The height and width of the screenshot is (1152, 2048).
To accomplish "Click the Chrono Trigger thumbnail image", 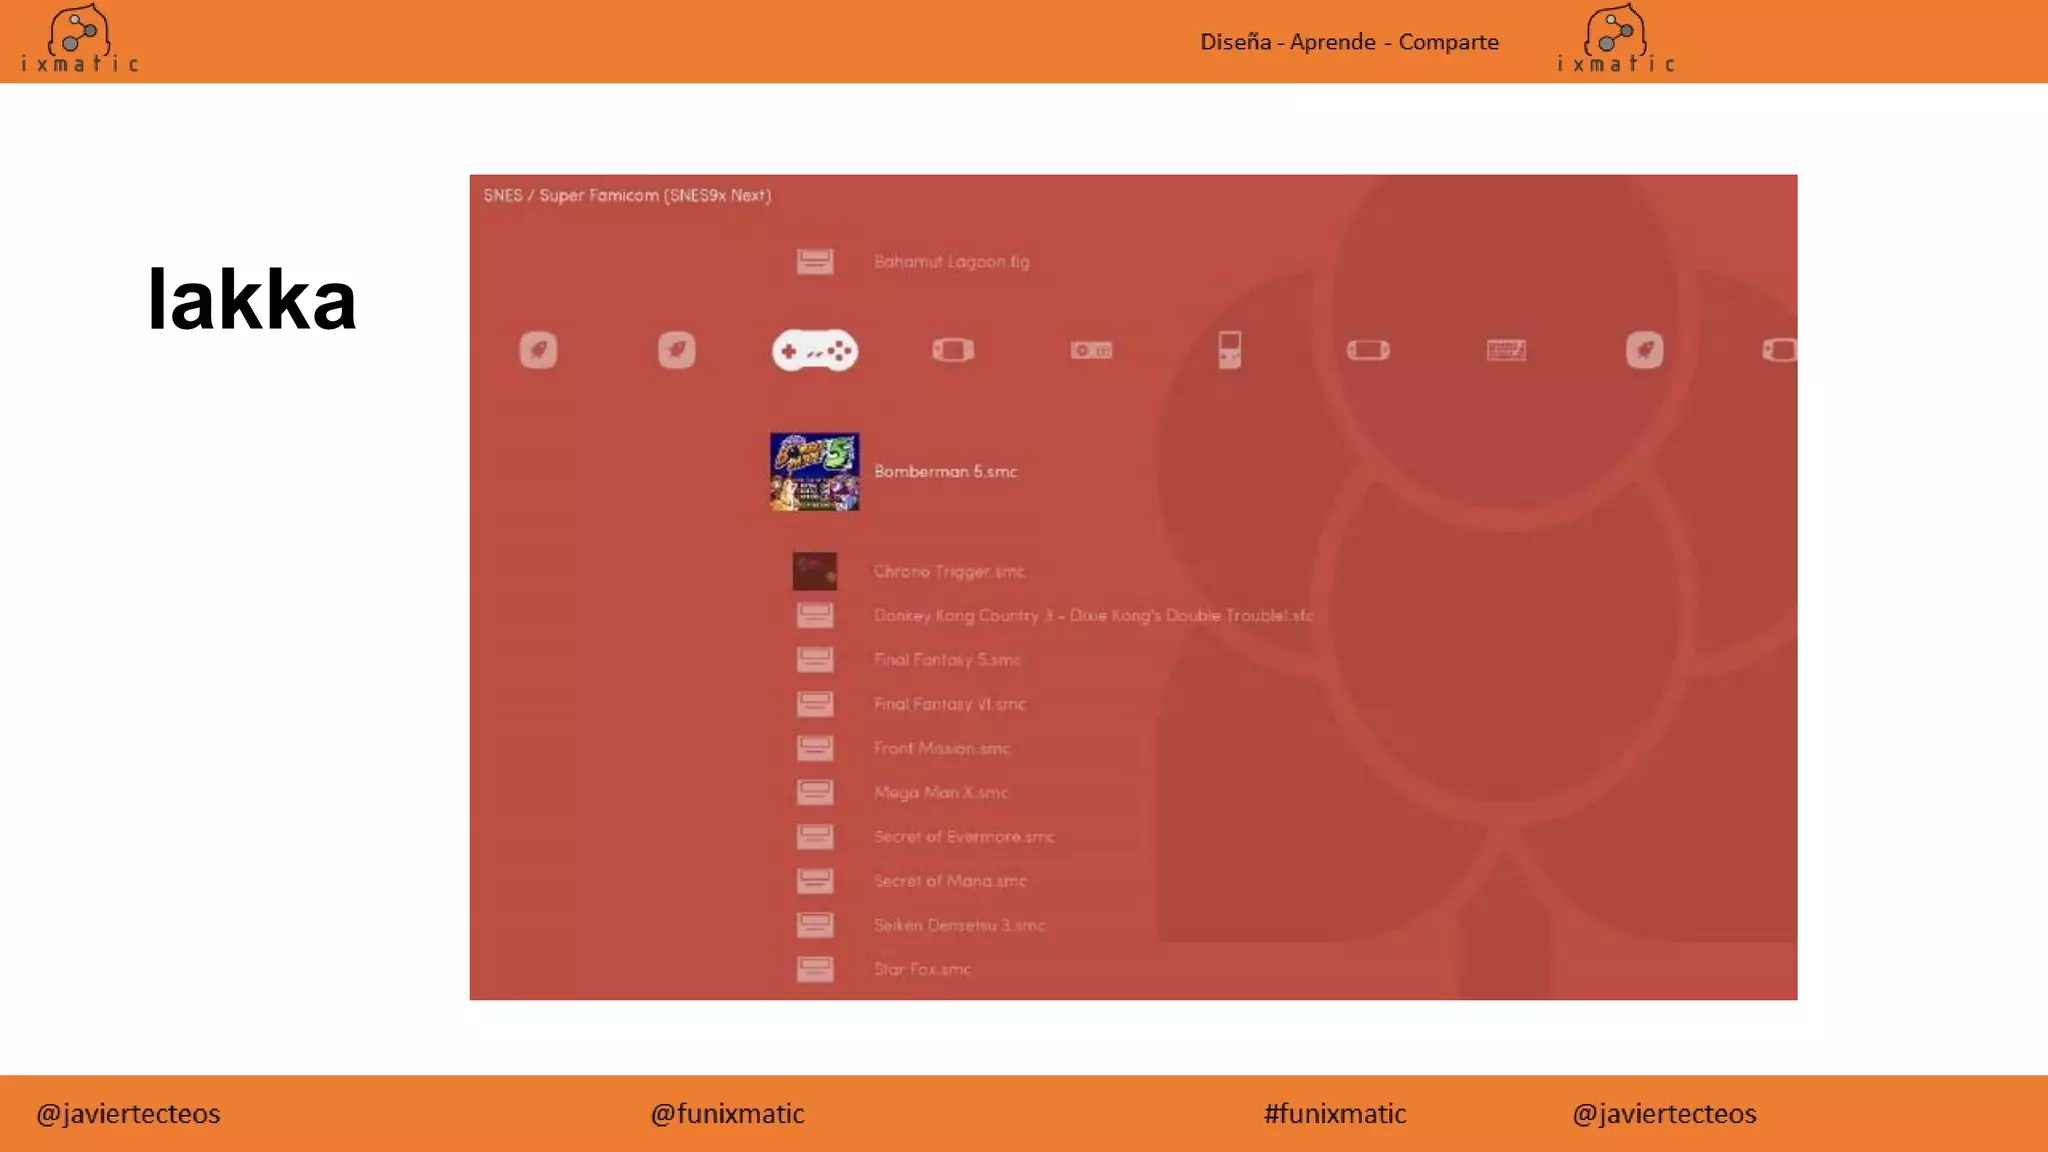I will pyautogui.click(x=814, y=572).
